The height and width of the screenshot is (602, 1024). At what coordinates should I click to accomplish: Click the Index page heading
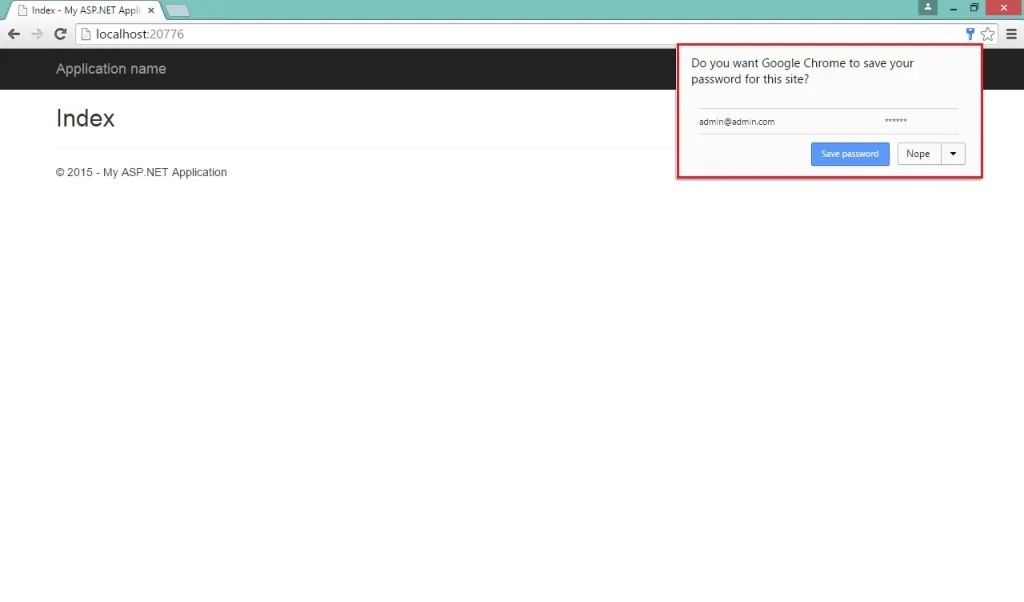coord(86,118)
